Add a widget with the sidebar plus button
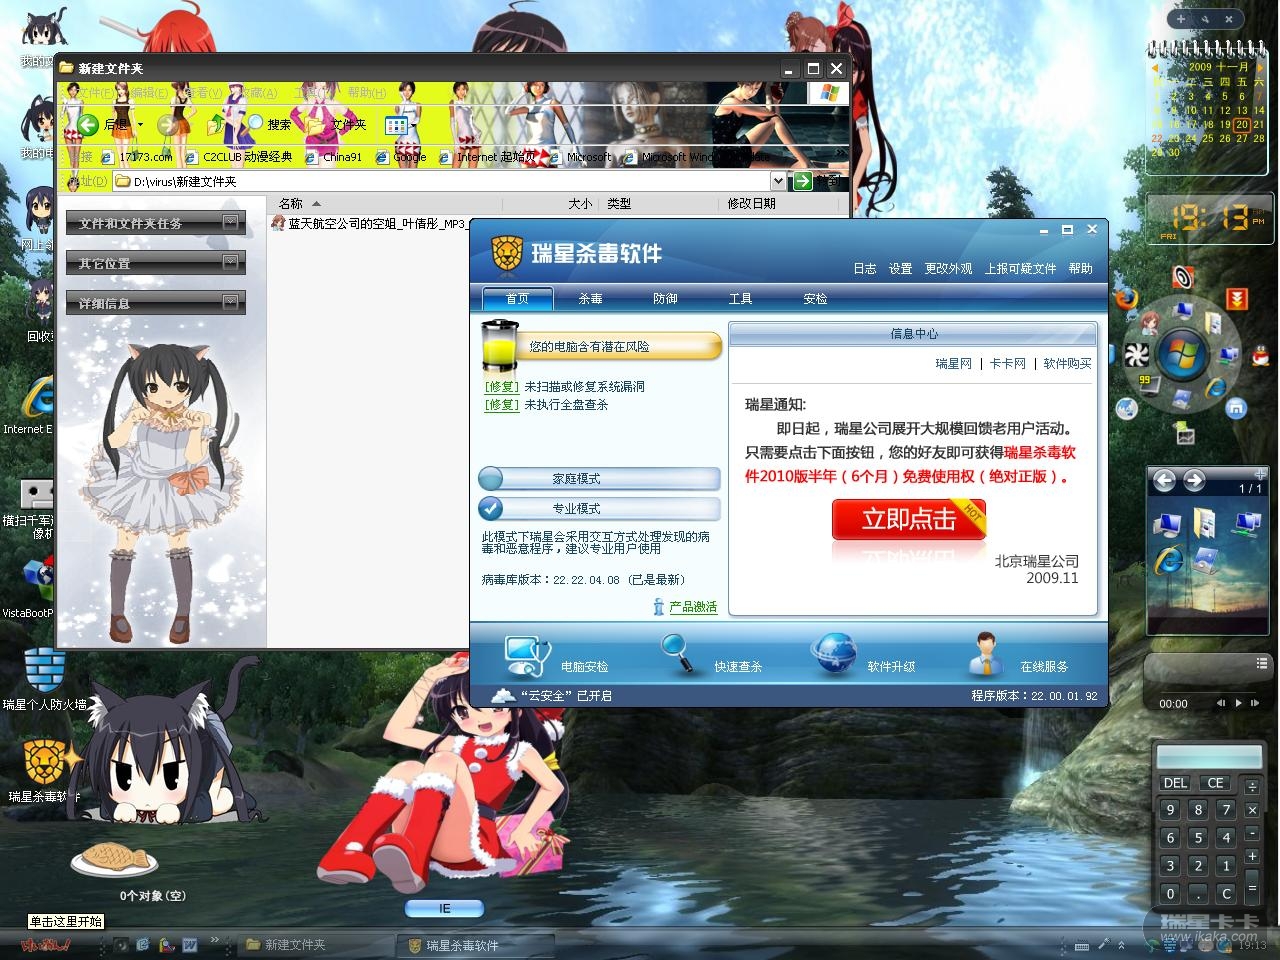The image size is (1280, 960). [x=1181, y=19]
